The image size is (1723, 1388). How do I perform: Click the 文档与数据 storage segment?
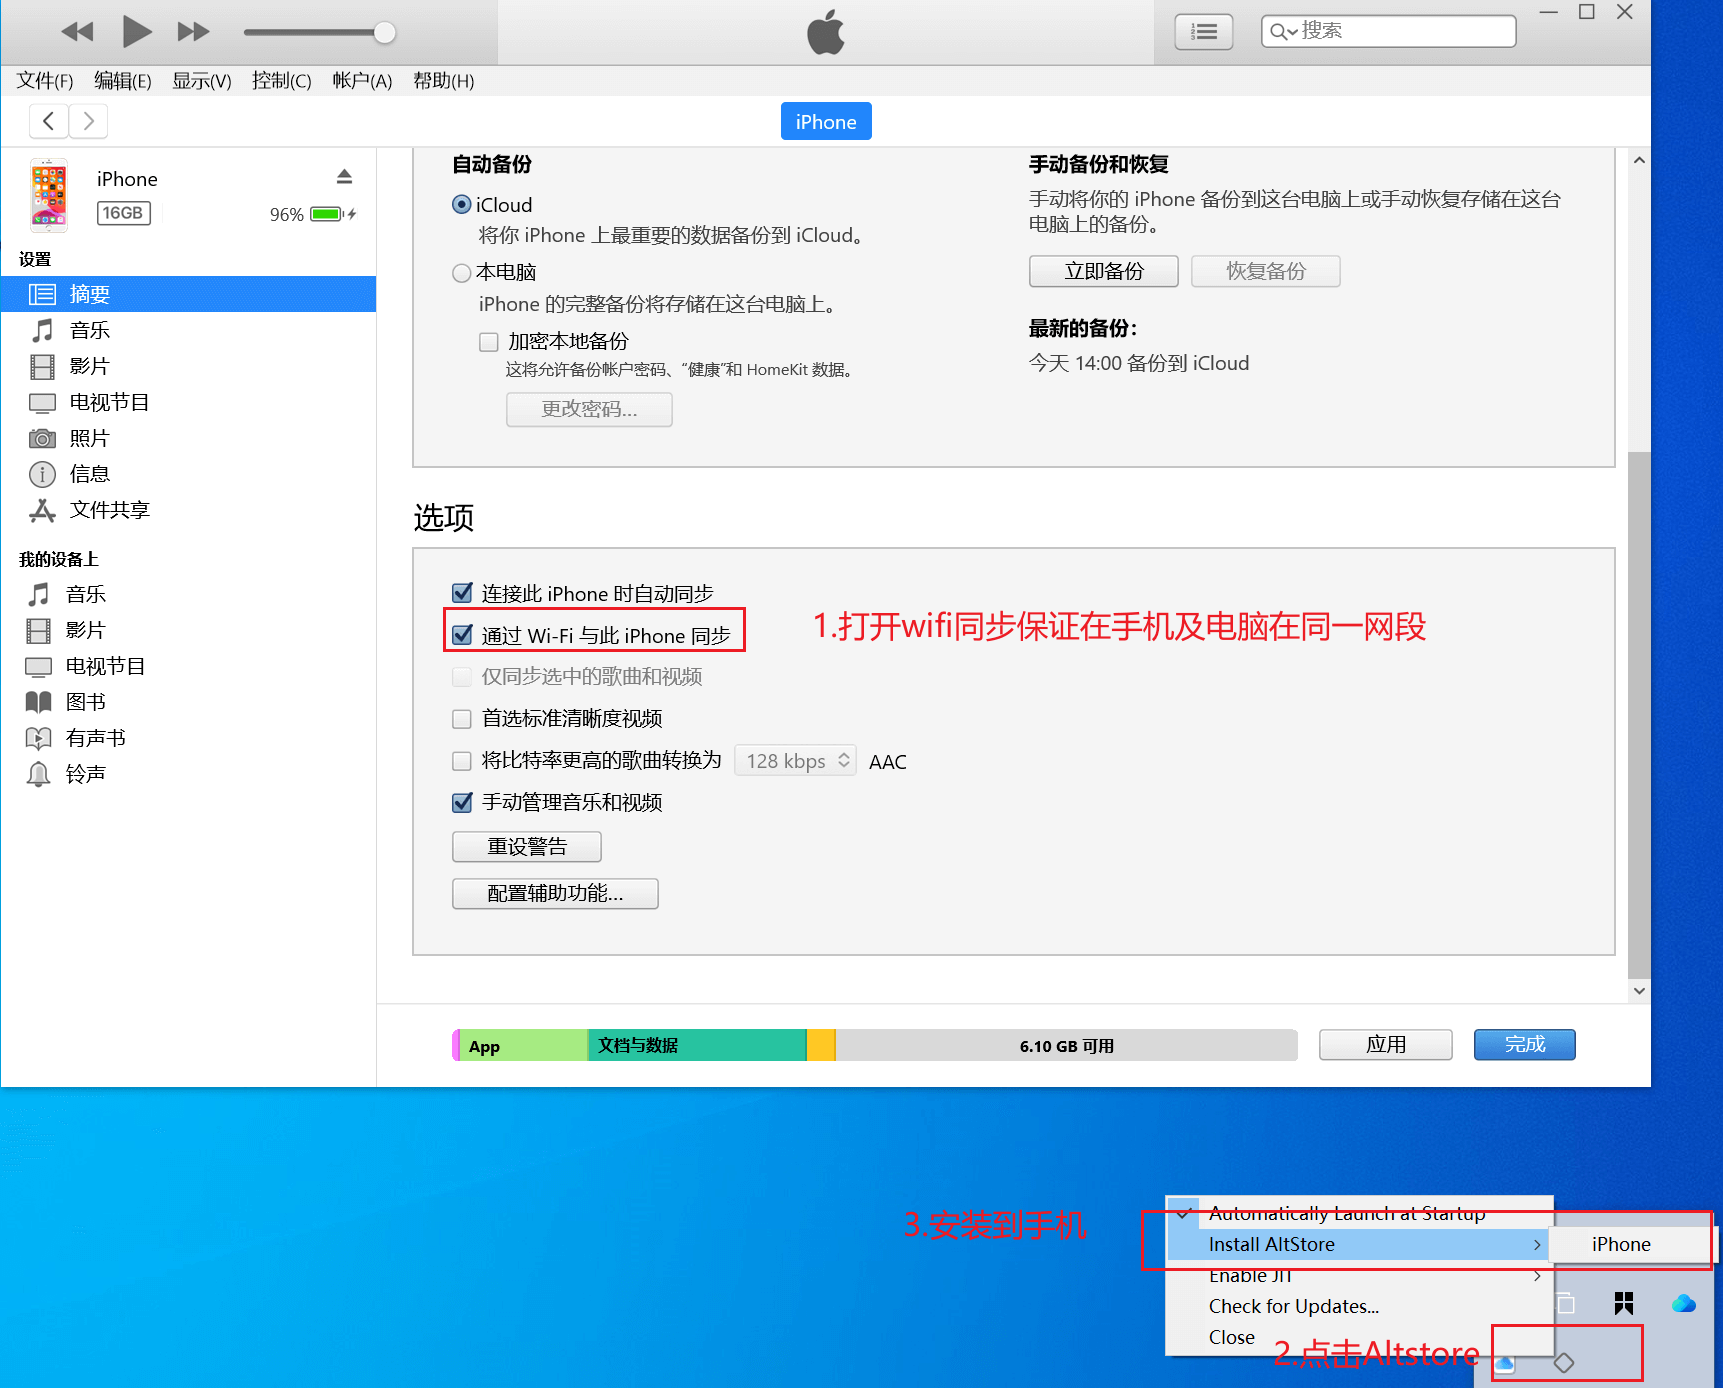click(697, 1045)
